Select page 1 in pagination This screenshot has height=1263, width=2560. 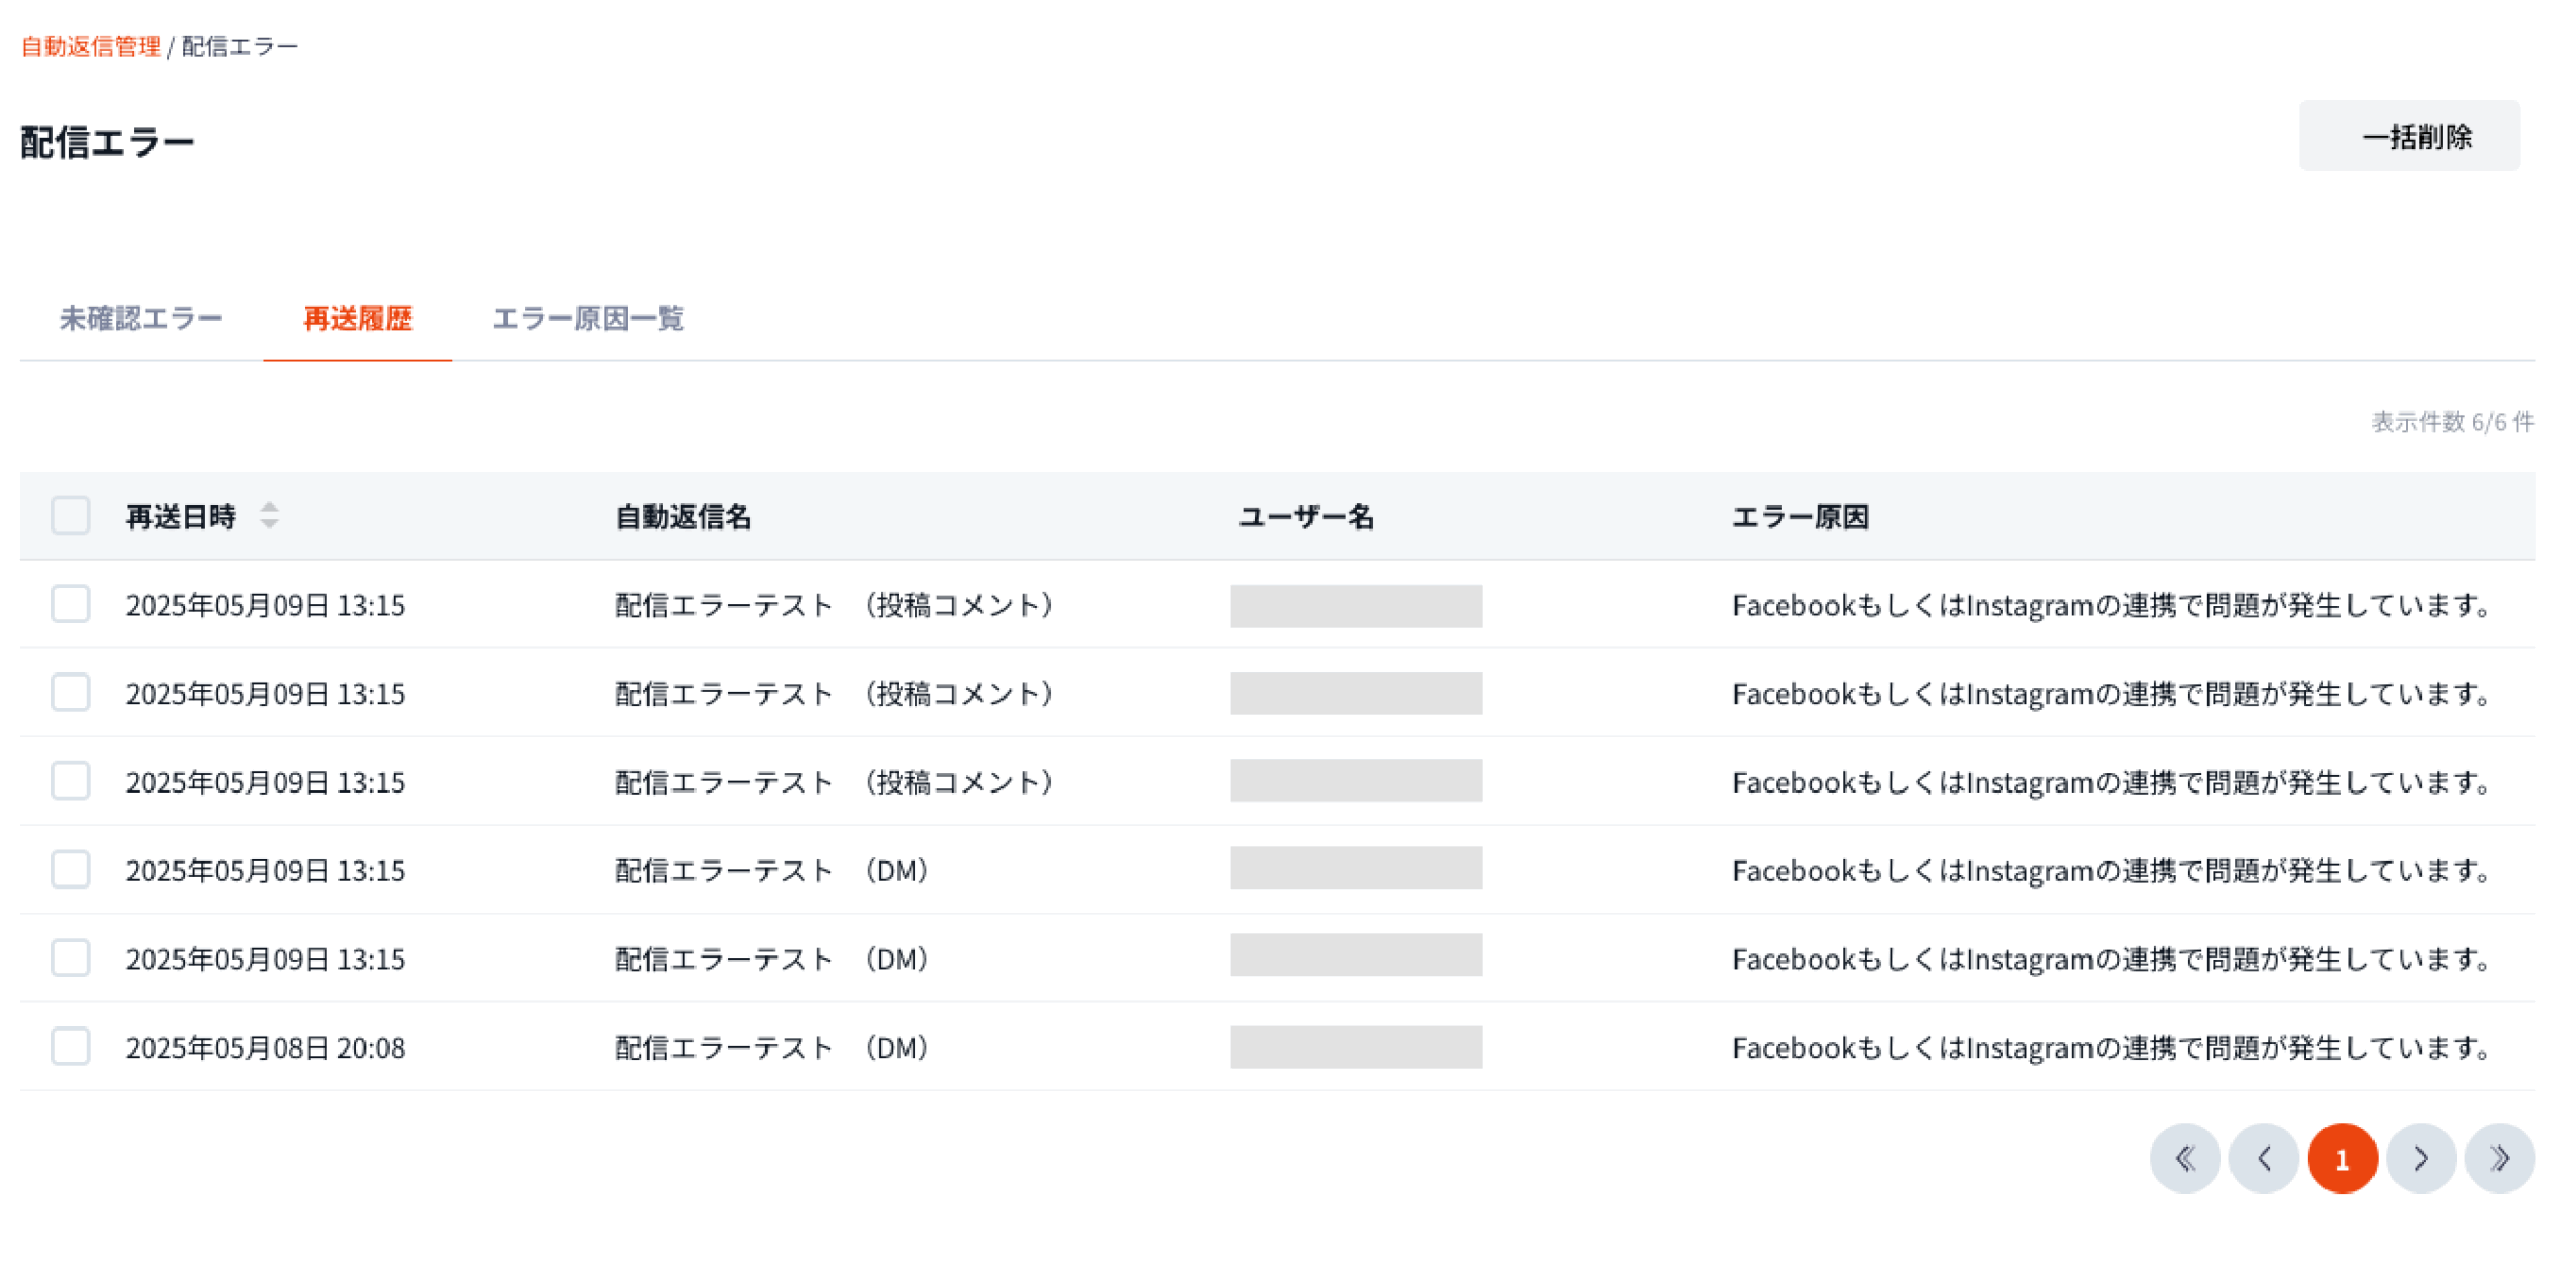(x=2341, y=1158)
